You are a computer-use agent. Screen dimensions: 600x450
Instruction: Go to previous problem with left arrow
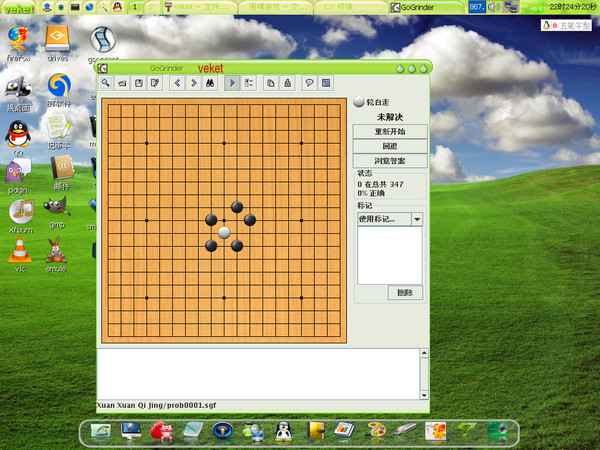[x=178, y=83]
